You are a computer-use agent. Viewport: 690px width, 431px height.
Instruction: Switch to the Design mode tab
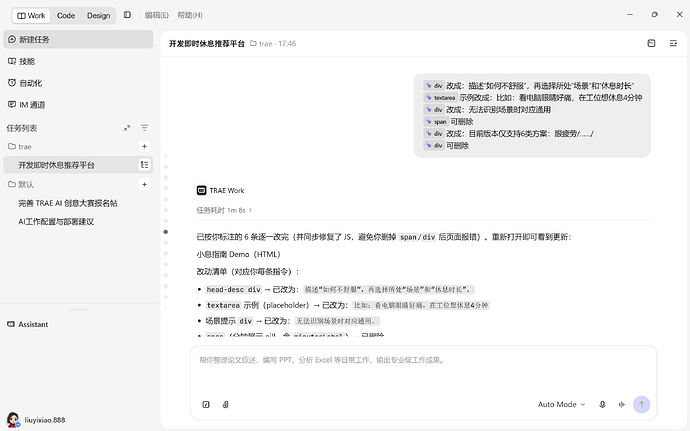point(98,15)
